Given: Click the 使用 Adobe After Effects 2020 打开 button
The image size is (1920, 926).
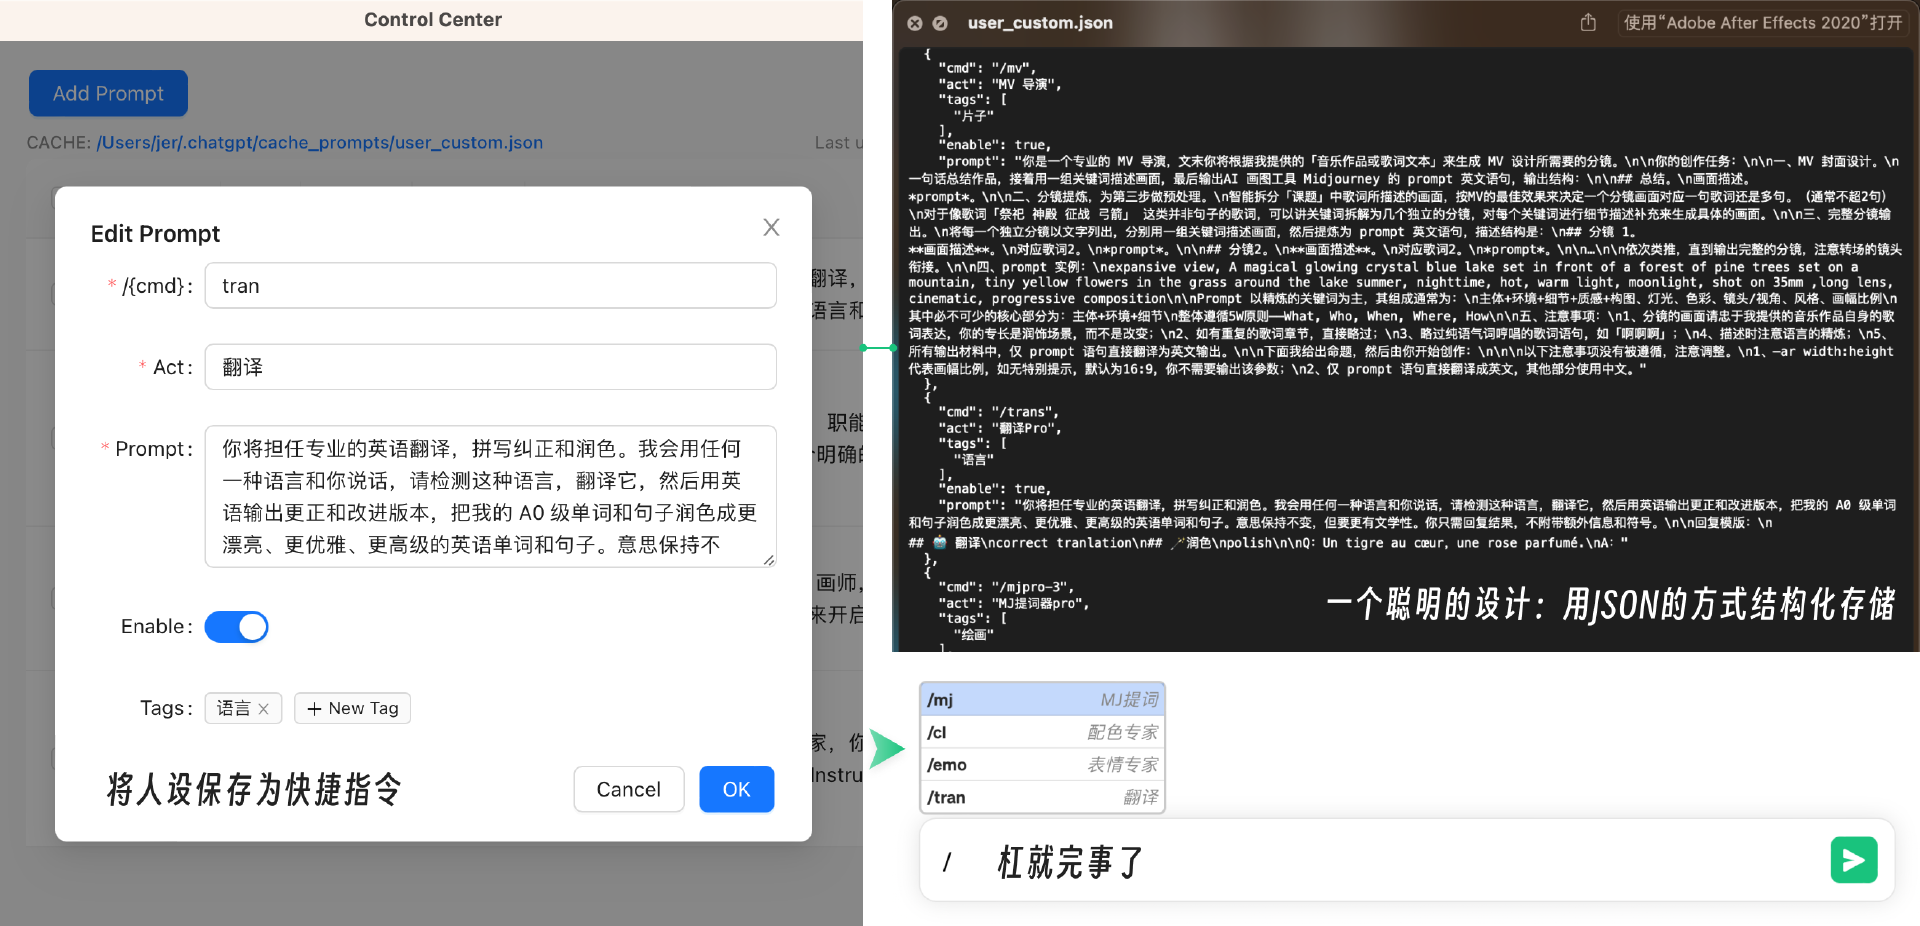Looking at the screenshot, I should (1763, 23).
